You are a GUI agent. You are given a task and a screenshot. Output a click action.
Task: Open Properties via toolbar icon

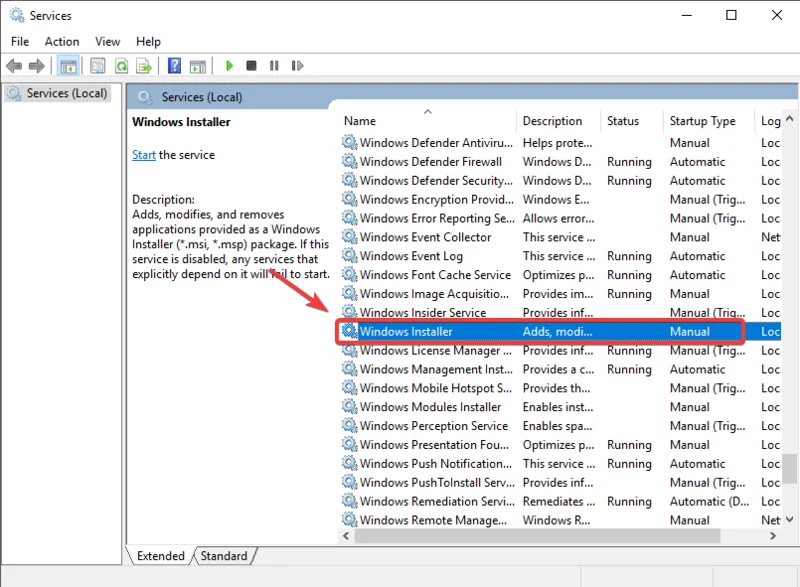pos(97,66)
